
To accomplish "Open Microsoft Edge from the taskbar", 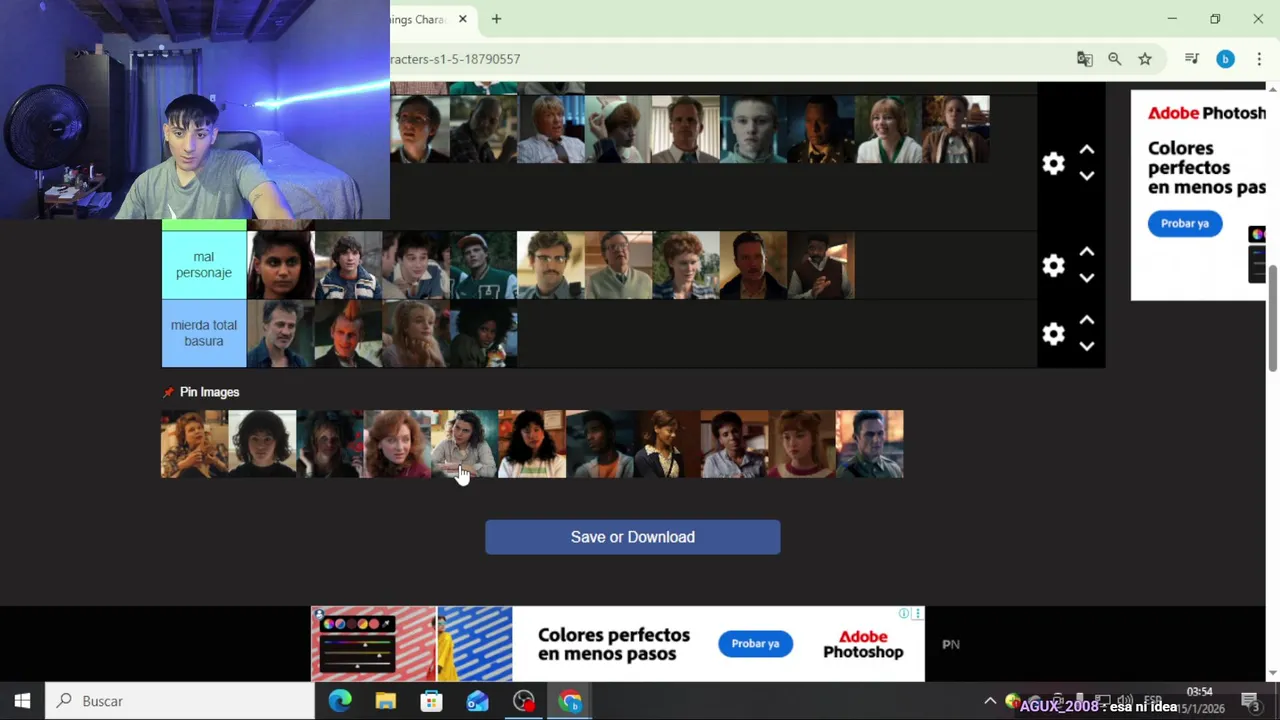I will point(340,701).
